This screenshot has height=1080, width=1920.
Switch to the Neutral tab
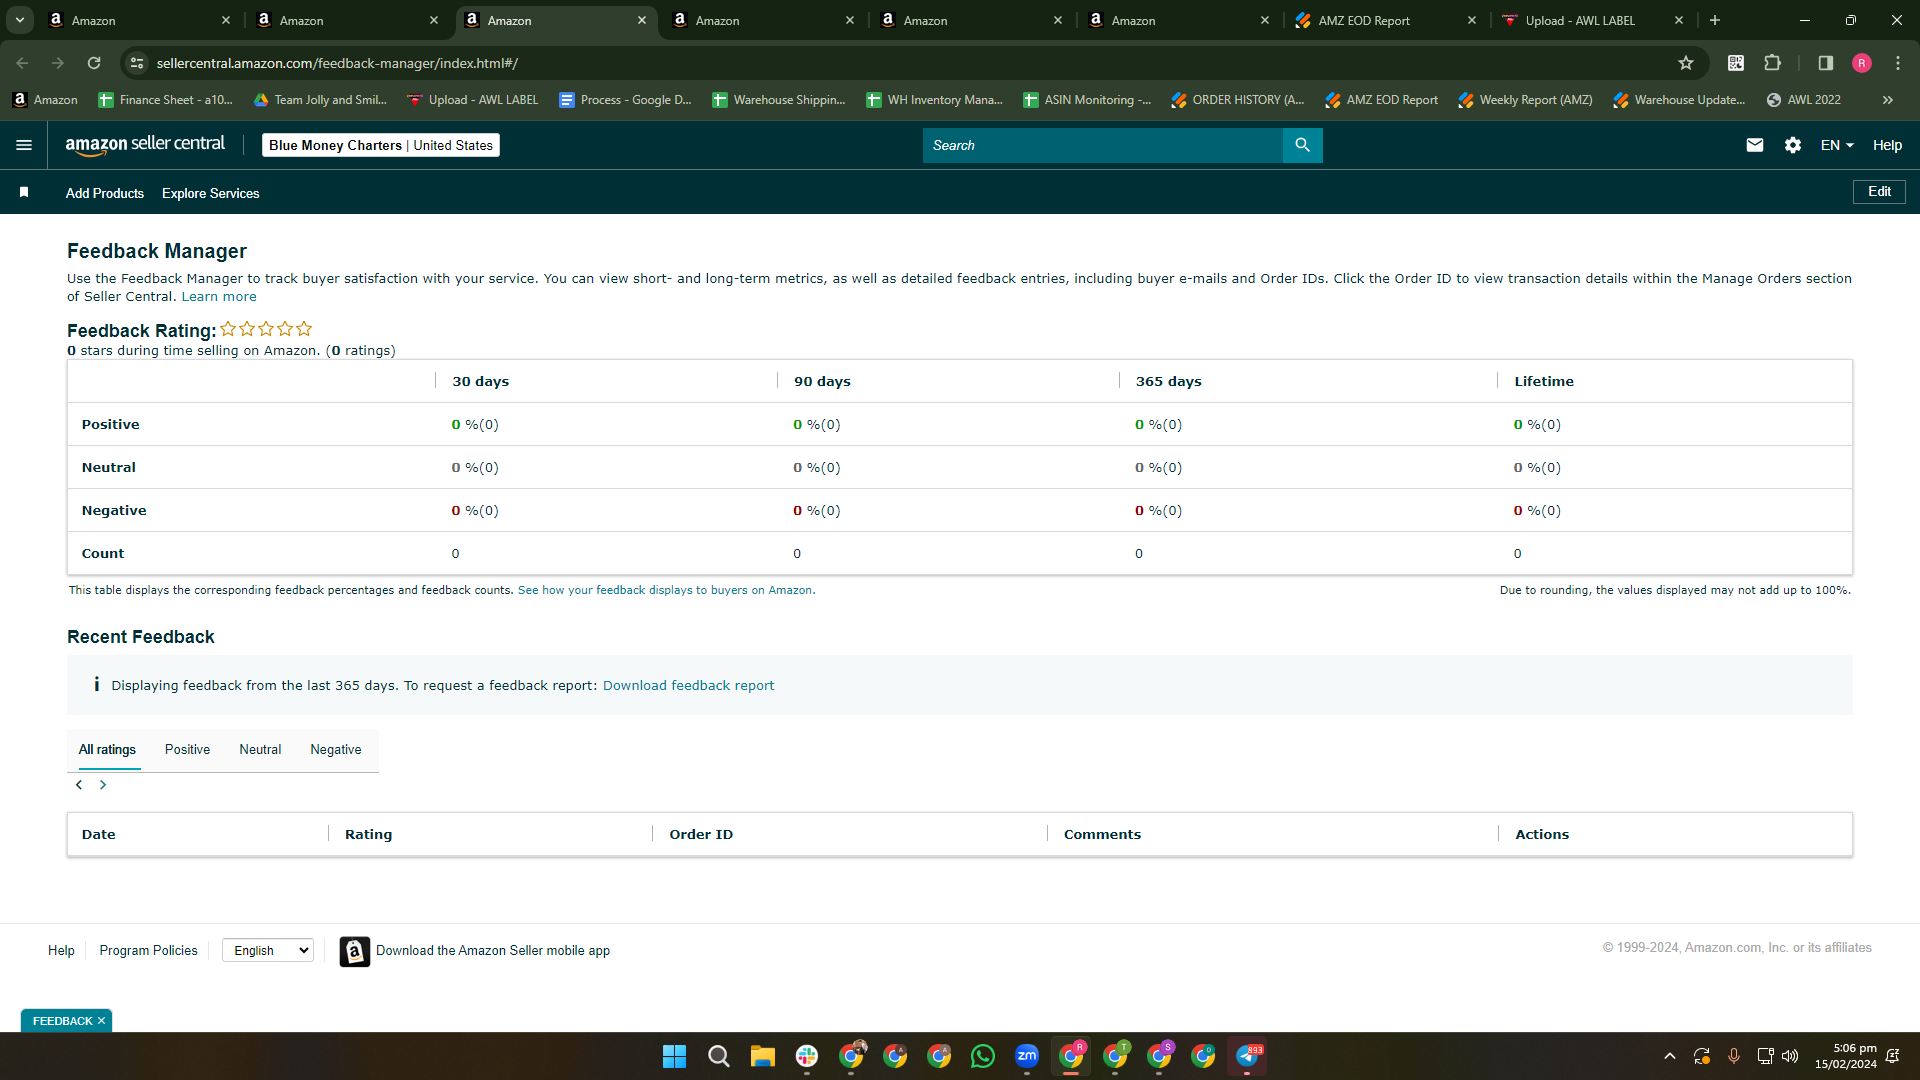260,750
